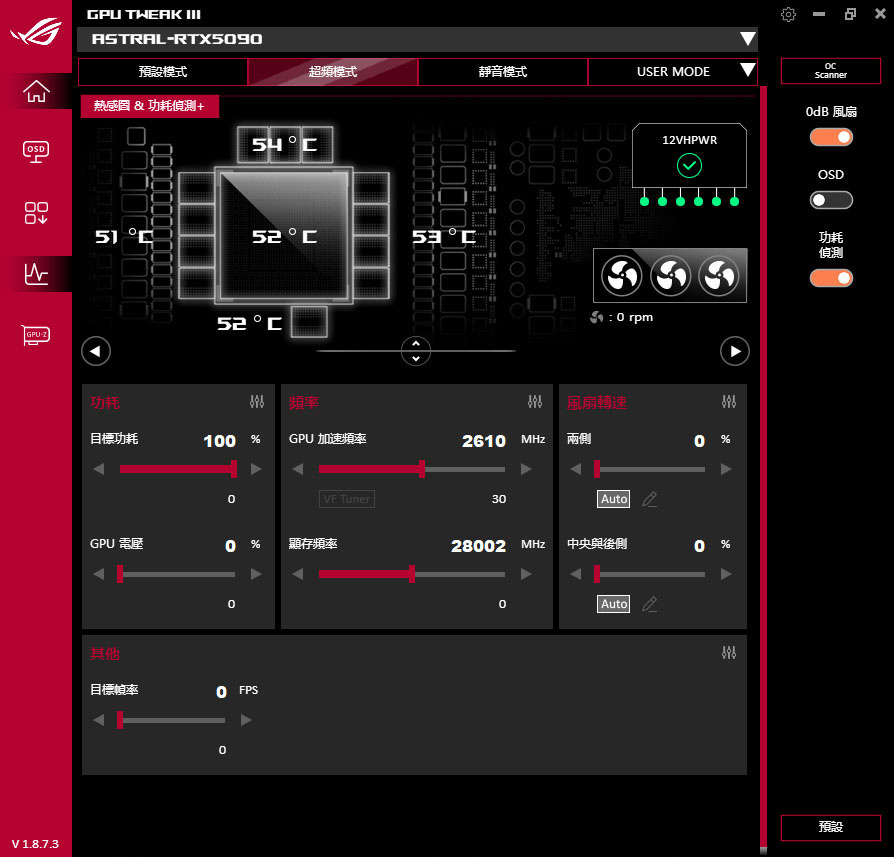Screen dimensions: 894x857
Task: Increase GPU 電壓 with right arrow
Action: click(x=256, y=574)
